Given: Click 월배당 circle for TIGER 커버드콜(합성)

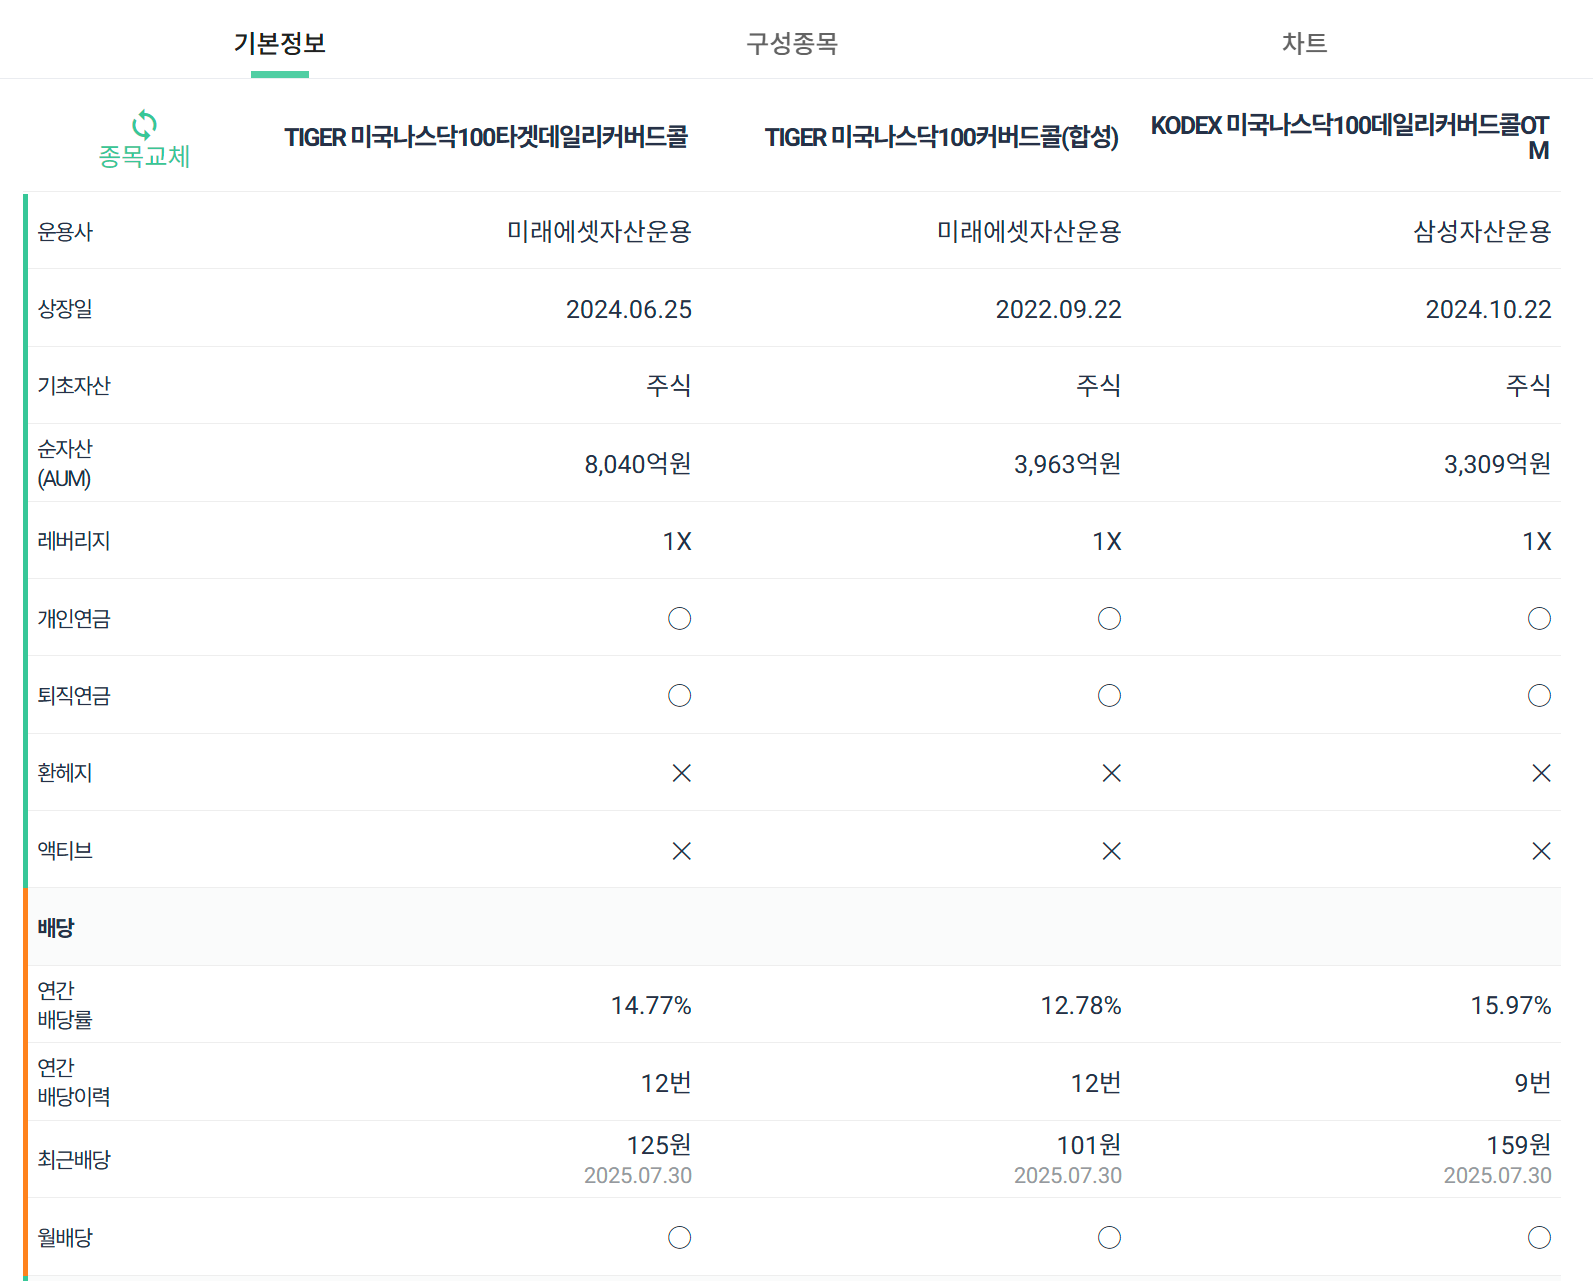Looking at the screenshot, I should [1110, 1237].
